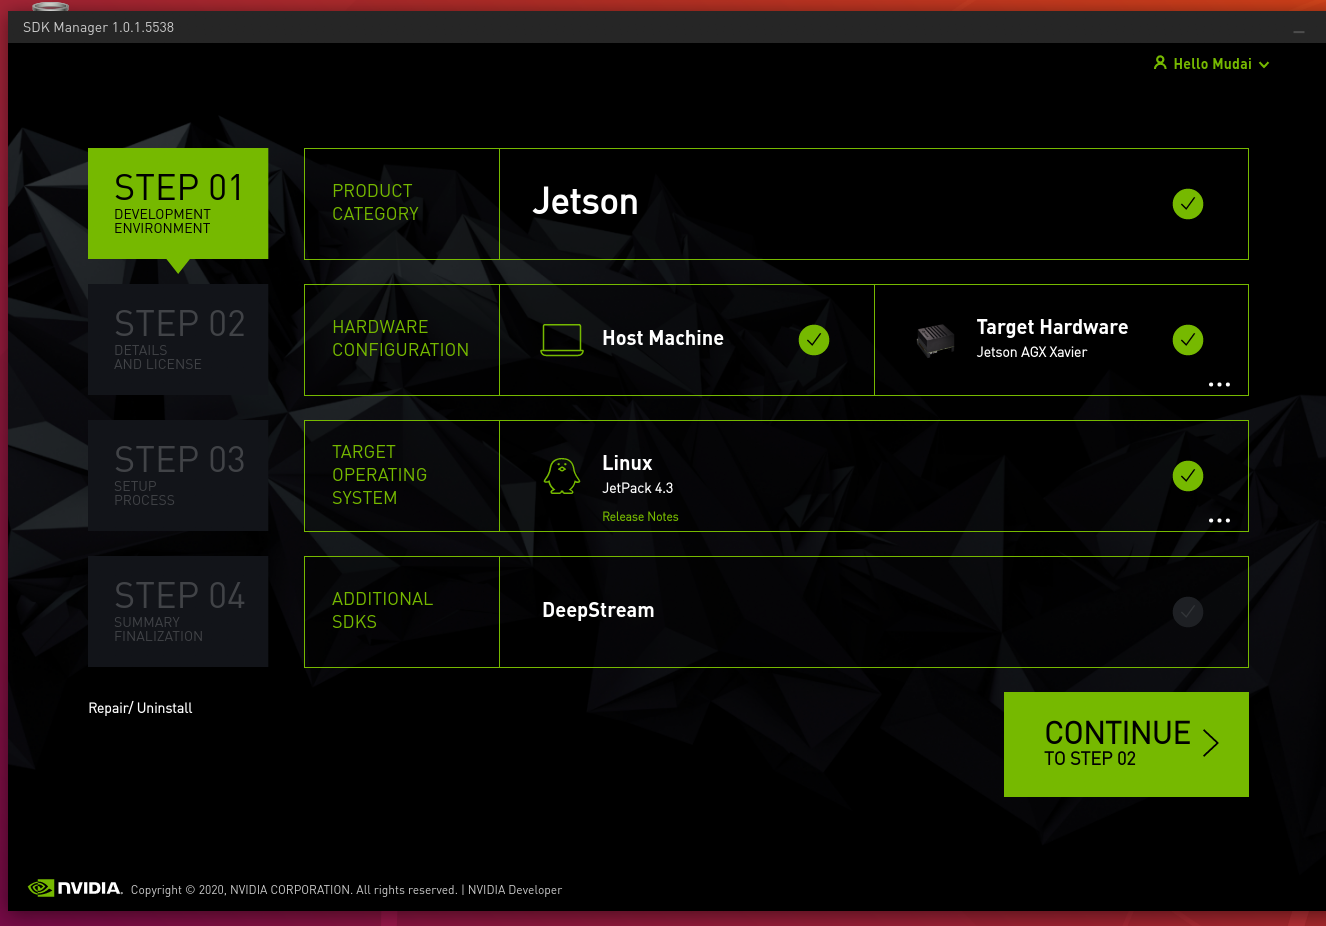The width and height of the screenshot is (1326, 926).
Task: Click the Jetson AGX Xavier text
Action: coord(1032,352)
